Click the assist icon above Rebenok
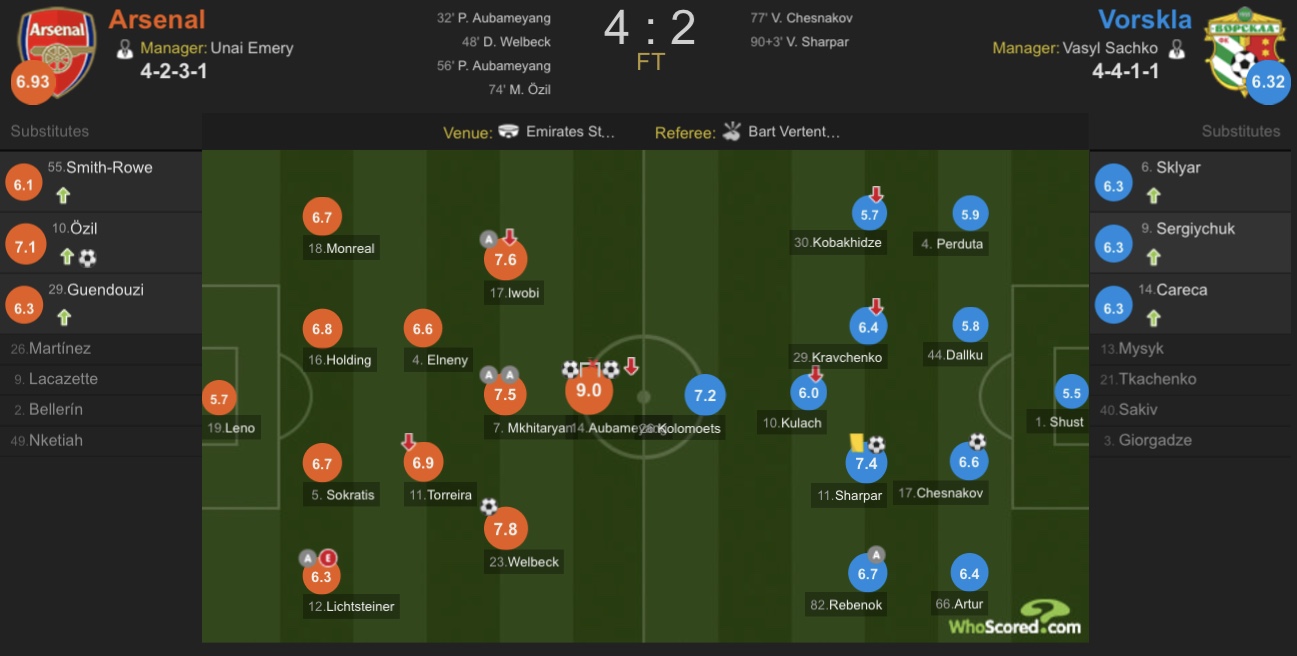 876,553
